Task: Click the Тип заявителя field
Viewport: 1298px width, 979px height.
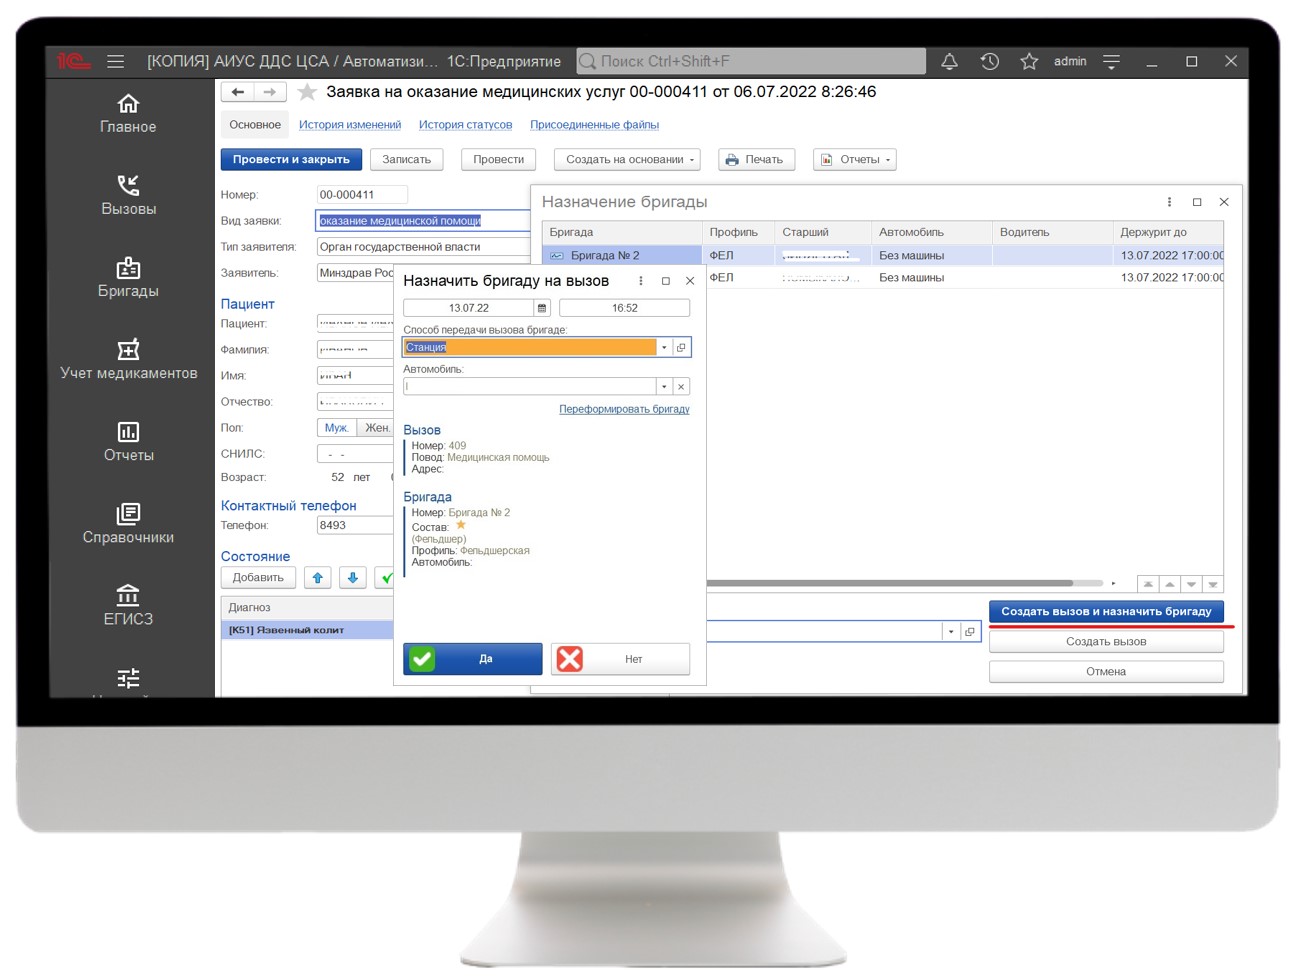Action: [422, 247]
